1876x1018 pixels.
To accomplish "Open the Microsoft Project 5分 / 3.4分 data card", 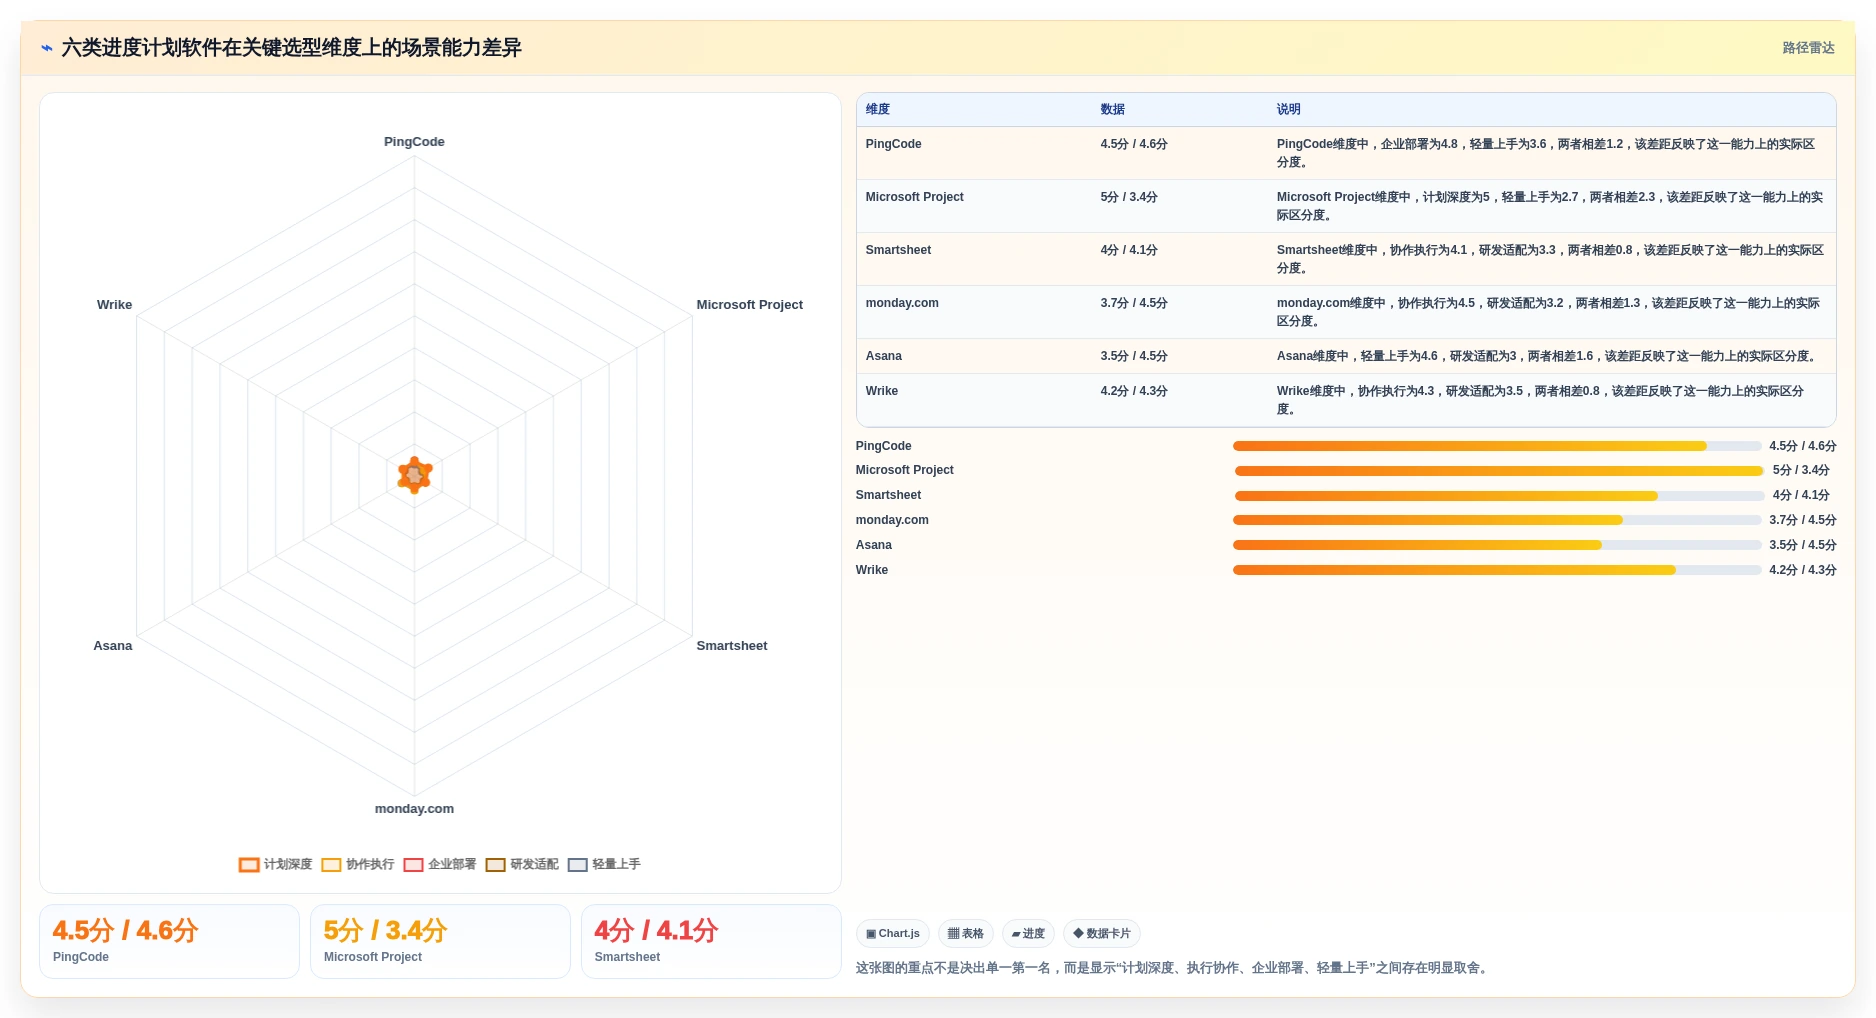I will (440, 941).
